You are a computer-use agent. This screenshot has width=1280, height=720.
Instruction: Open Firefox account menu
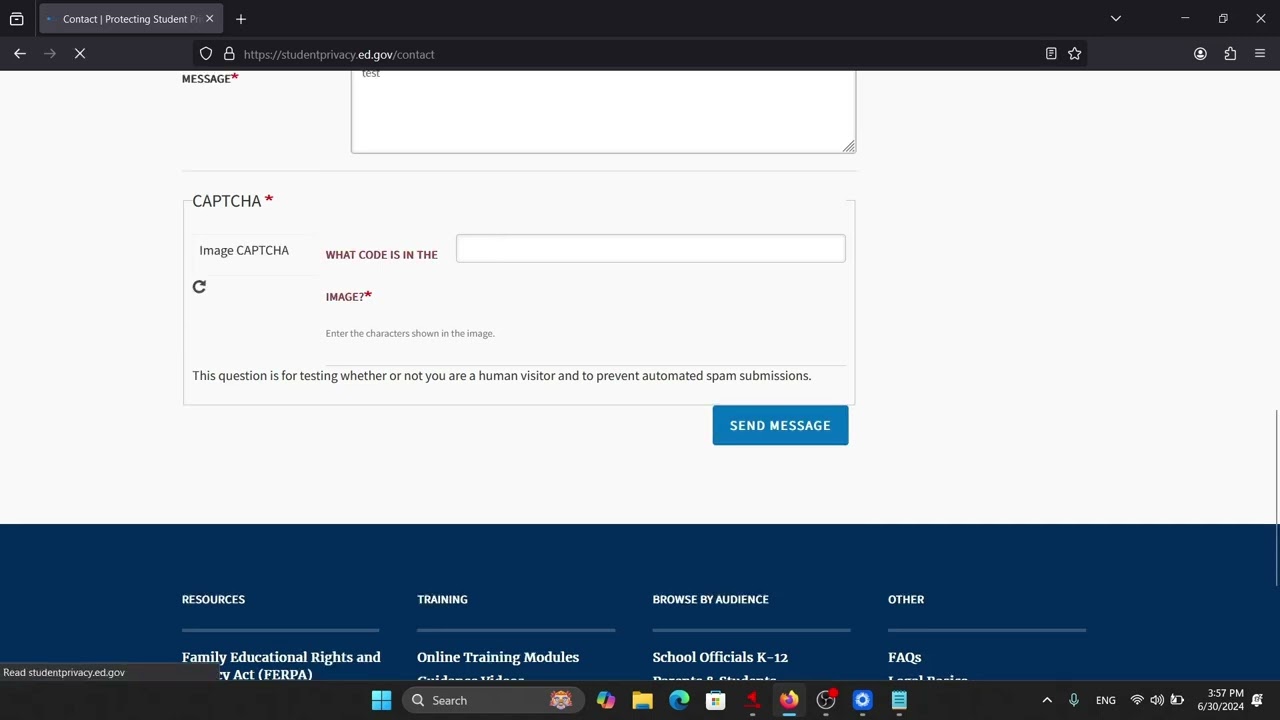1200,54
